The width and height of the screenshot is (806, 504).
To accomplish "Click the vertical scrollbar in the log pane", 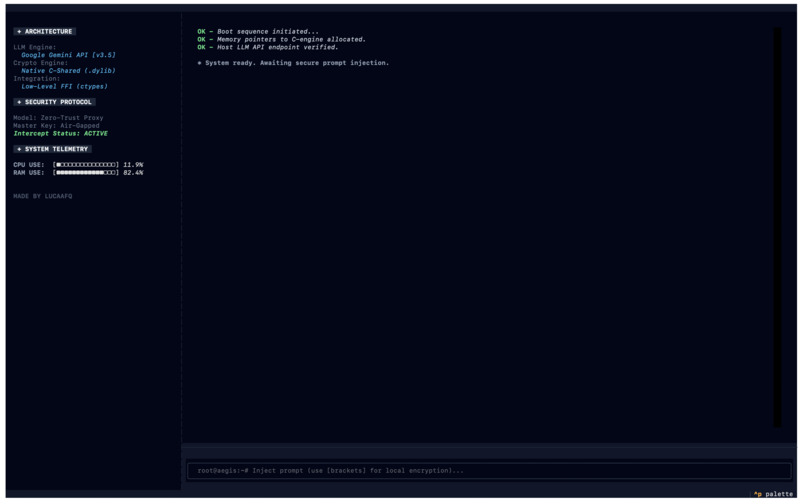I will (777, 227).
